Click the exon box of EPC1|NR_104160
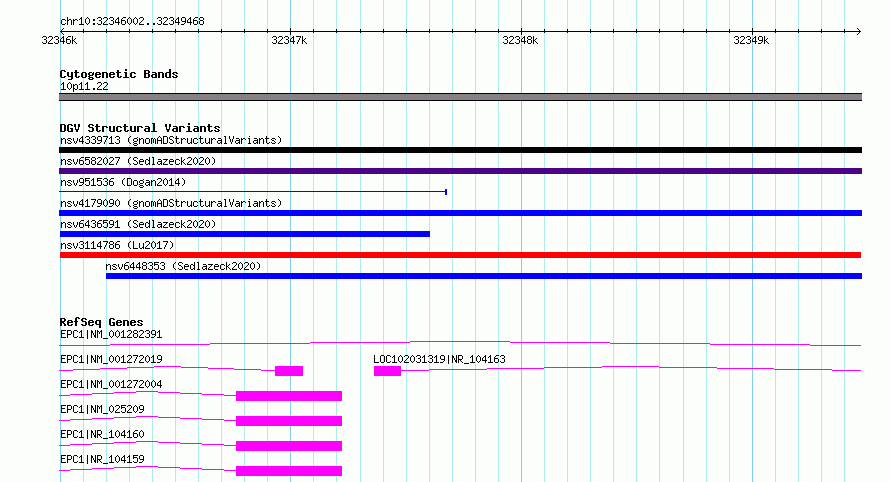 [x=289, y=446]
